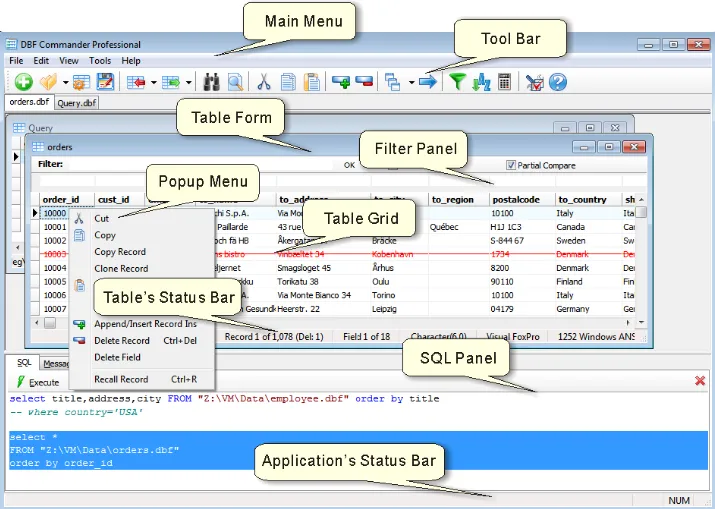Click the green funnel Filter icon
The height and width of the screenshot is (509, 715).
[x=457, y=82]
